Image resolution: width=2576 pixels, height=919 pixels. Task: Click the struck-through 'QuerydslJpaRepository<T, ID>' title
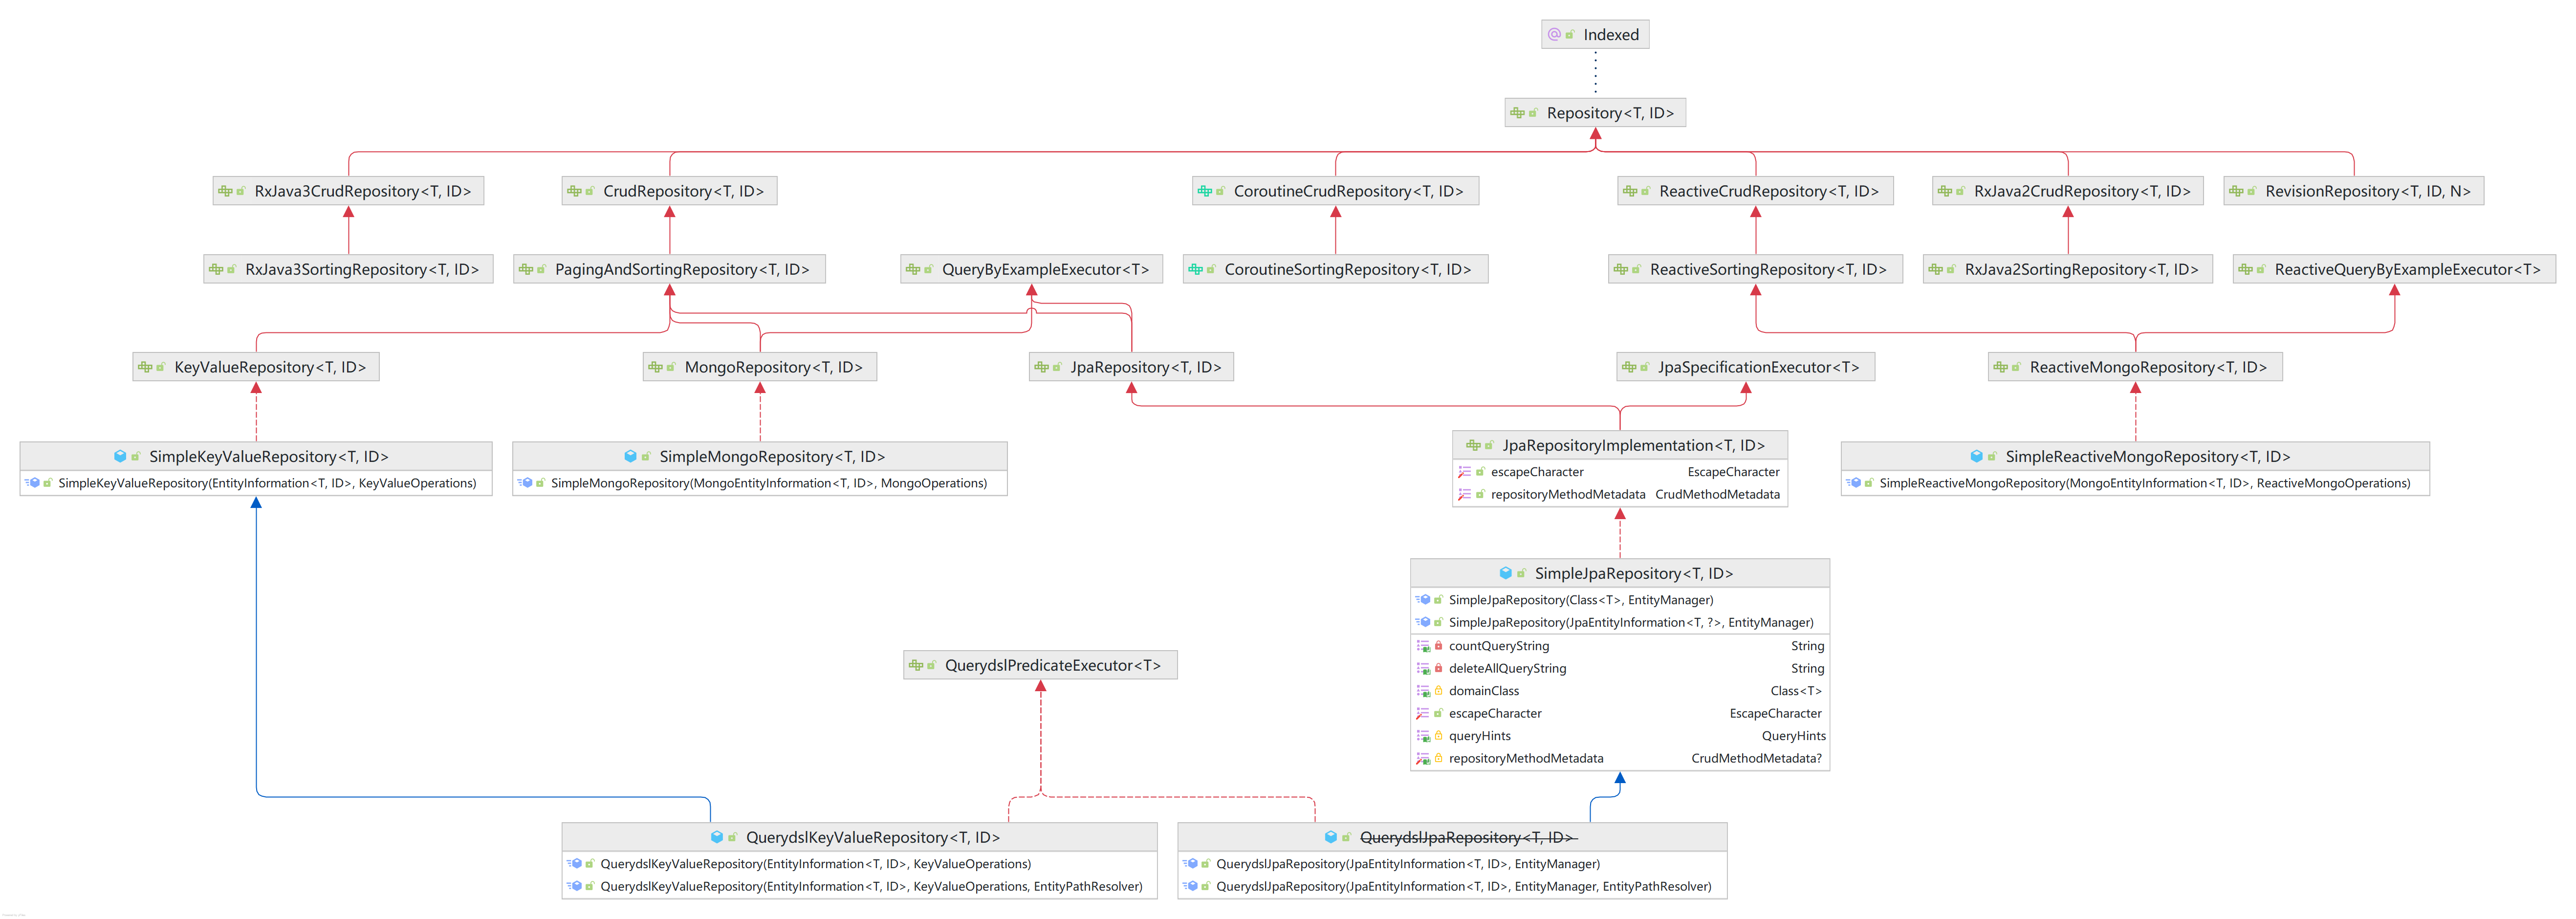(x=1468, y=837)
